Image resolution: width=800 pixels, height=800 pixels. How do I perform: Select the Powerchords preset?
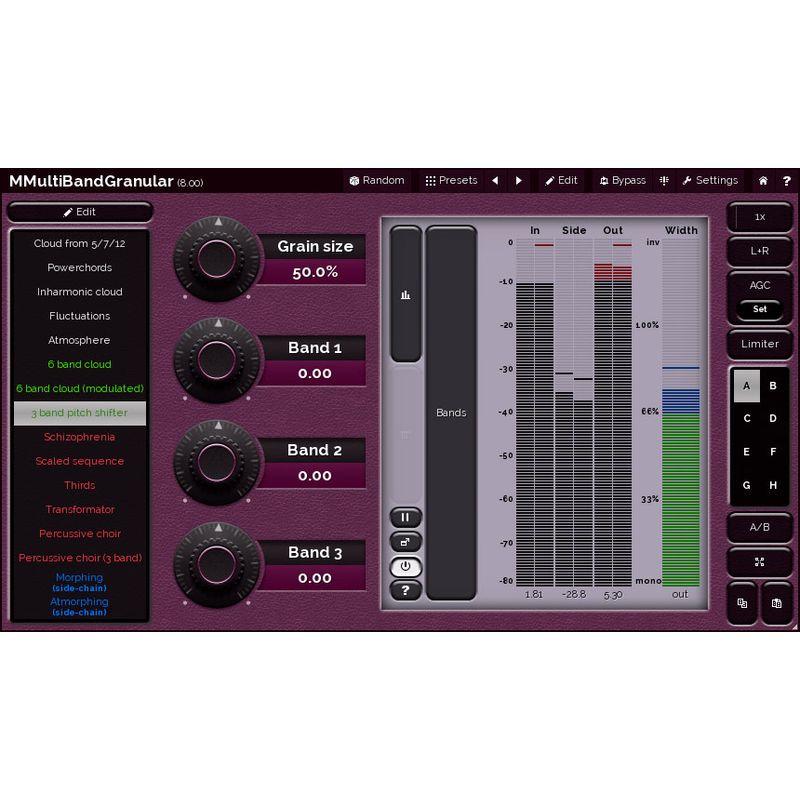80,267
